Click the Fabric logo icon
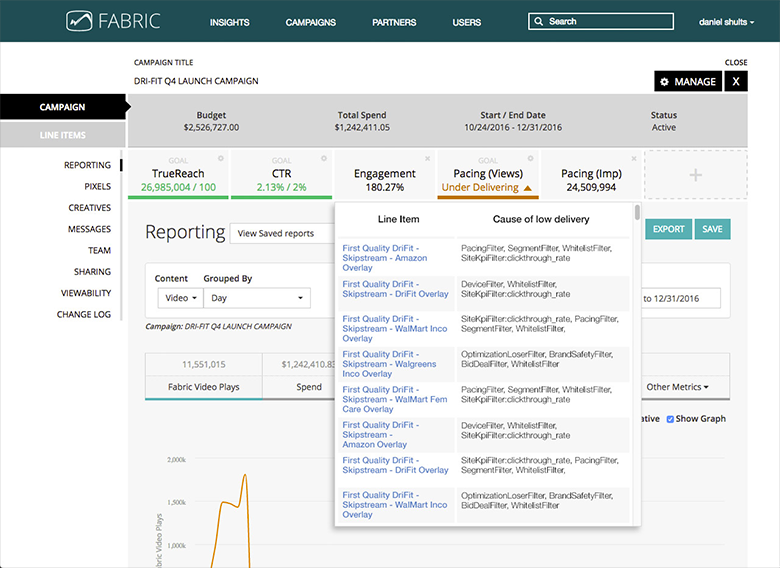780x568 pixels. tap(79, 21)
